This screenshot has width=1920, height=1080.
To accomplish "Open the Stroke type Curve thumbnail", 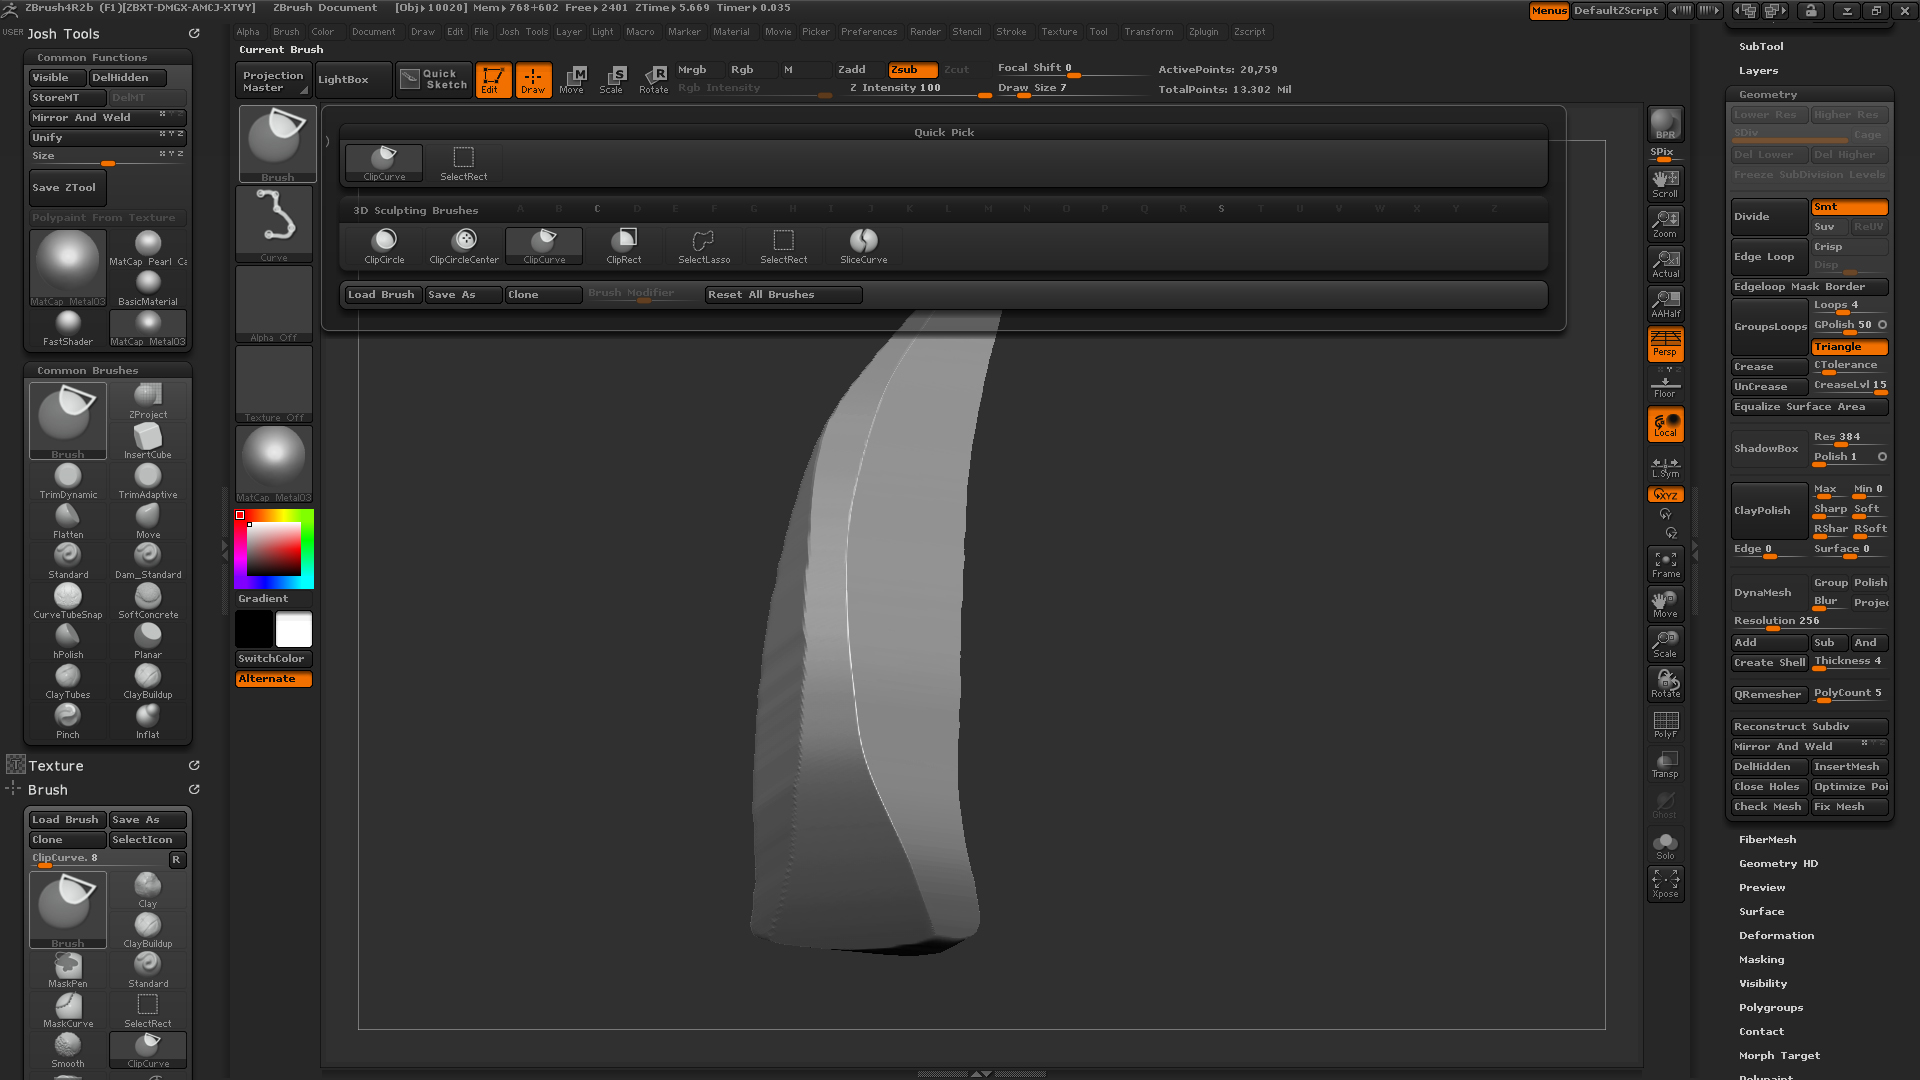I will click(x=274, y=224).
